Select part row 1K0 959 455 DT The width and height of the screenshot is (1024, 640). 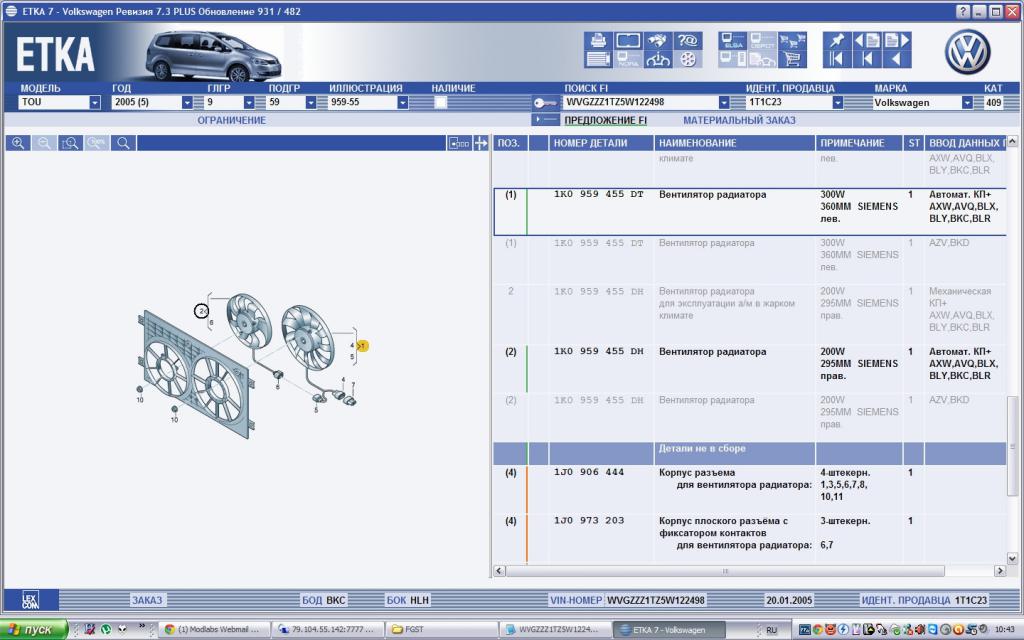tap(750, 212)
